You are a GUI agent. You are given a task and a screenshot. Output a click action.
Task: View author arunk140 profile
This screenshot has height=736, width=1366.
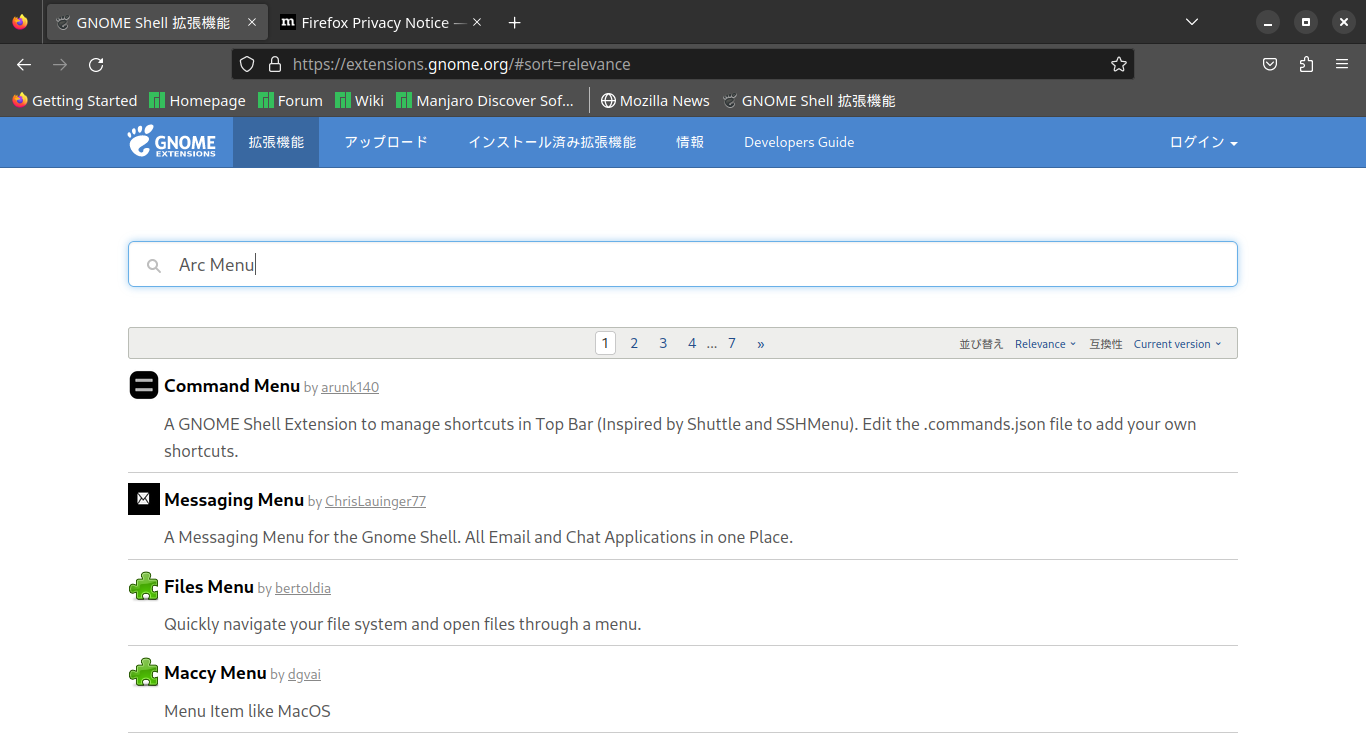(350, 388)
